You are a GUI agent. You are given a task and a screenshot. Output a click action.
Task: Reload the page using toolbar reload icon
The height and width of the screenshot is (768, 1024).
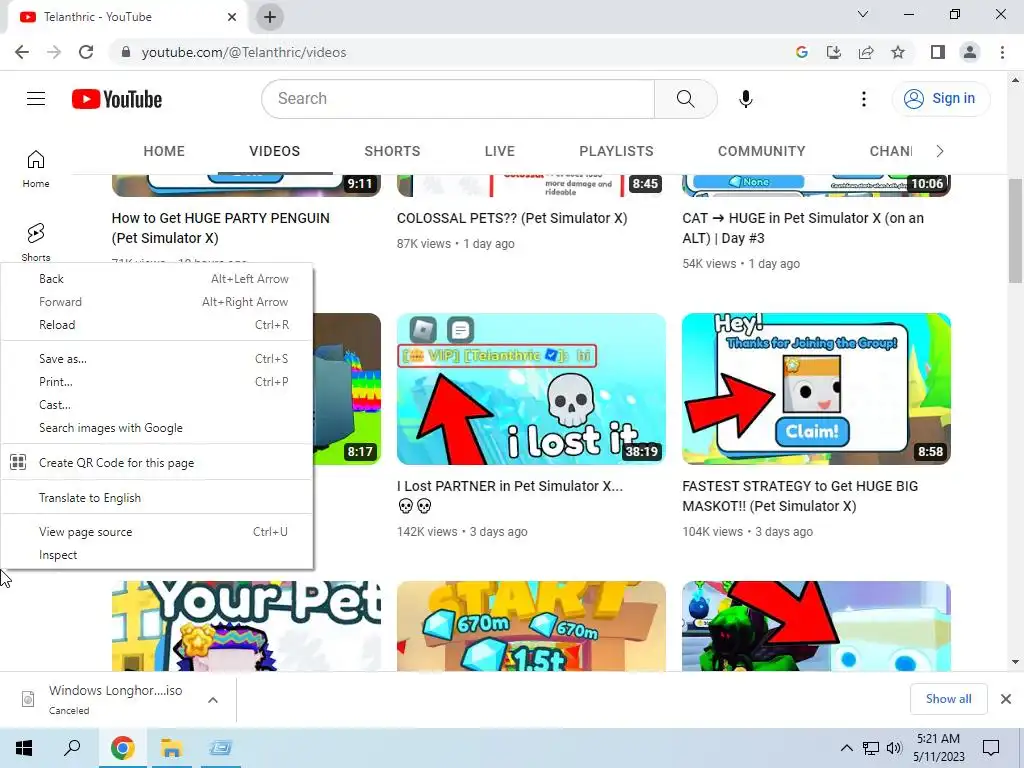(86, 52)
